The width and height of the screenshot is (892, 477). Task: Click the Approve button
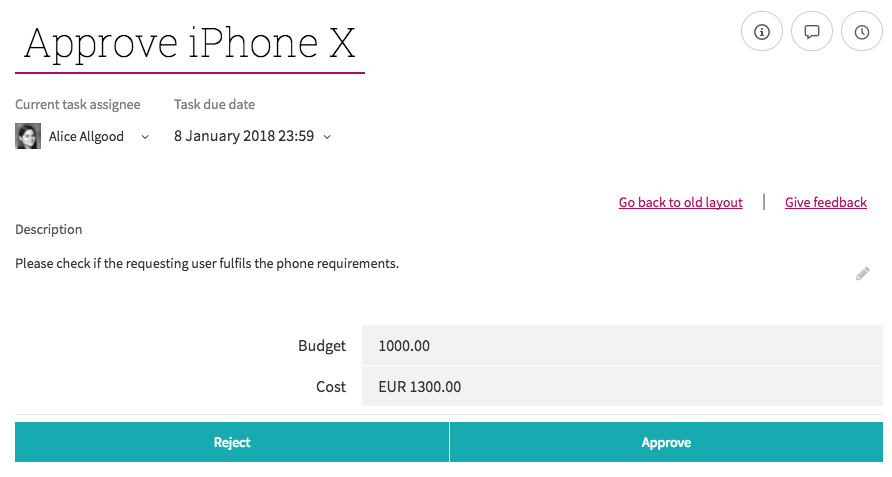click(666, 442)
